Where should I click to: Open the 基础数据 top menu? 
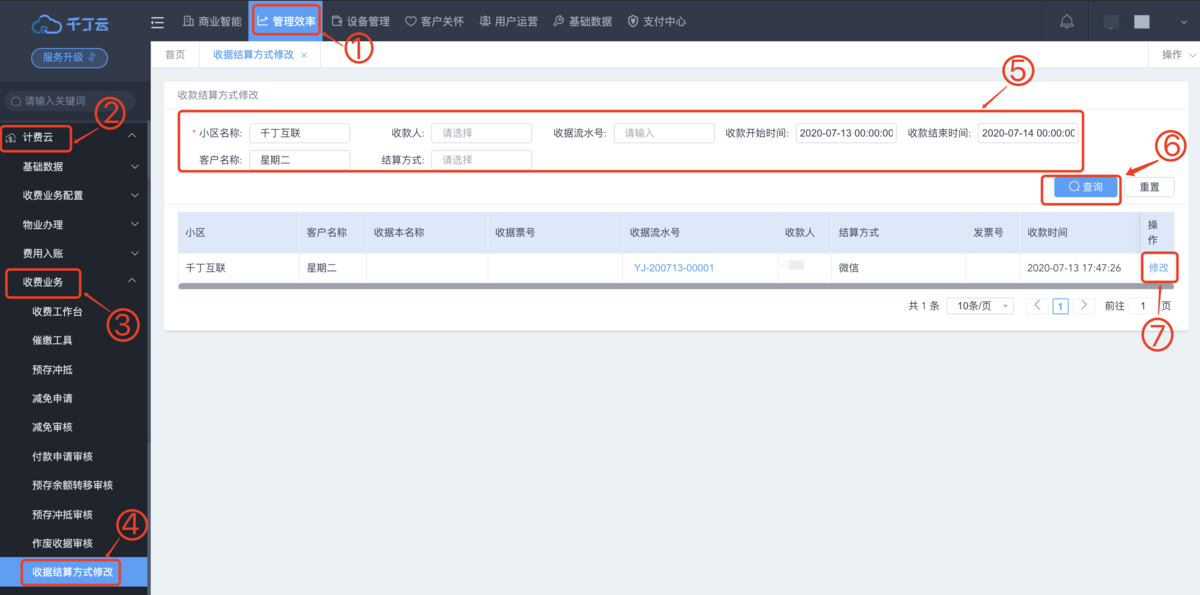click(x=582, y=21)
